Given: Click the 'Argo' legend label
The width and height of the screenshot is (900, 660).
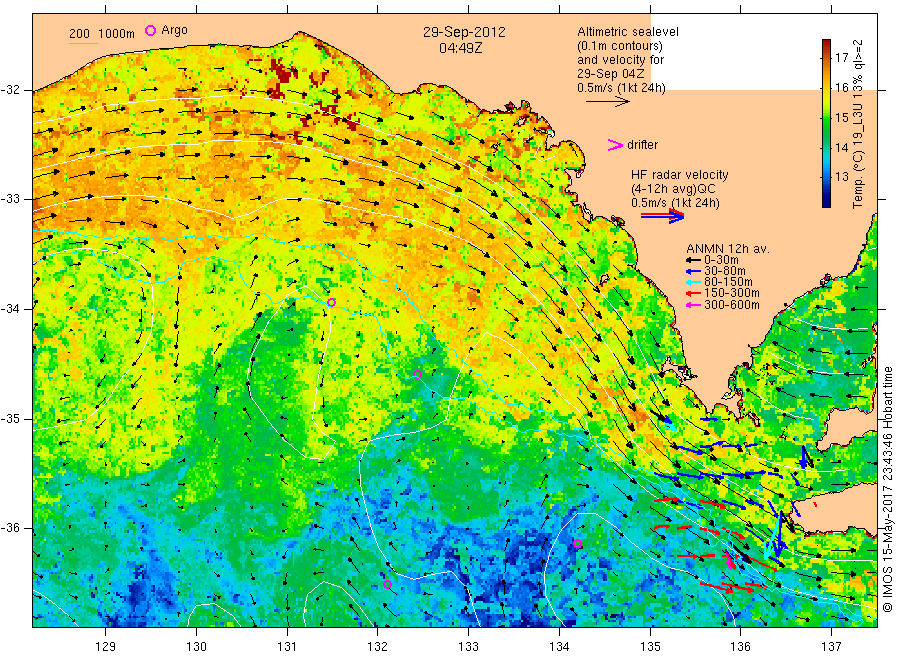Looking at the screenshot, I should (x=174, y=30).
